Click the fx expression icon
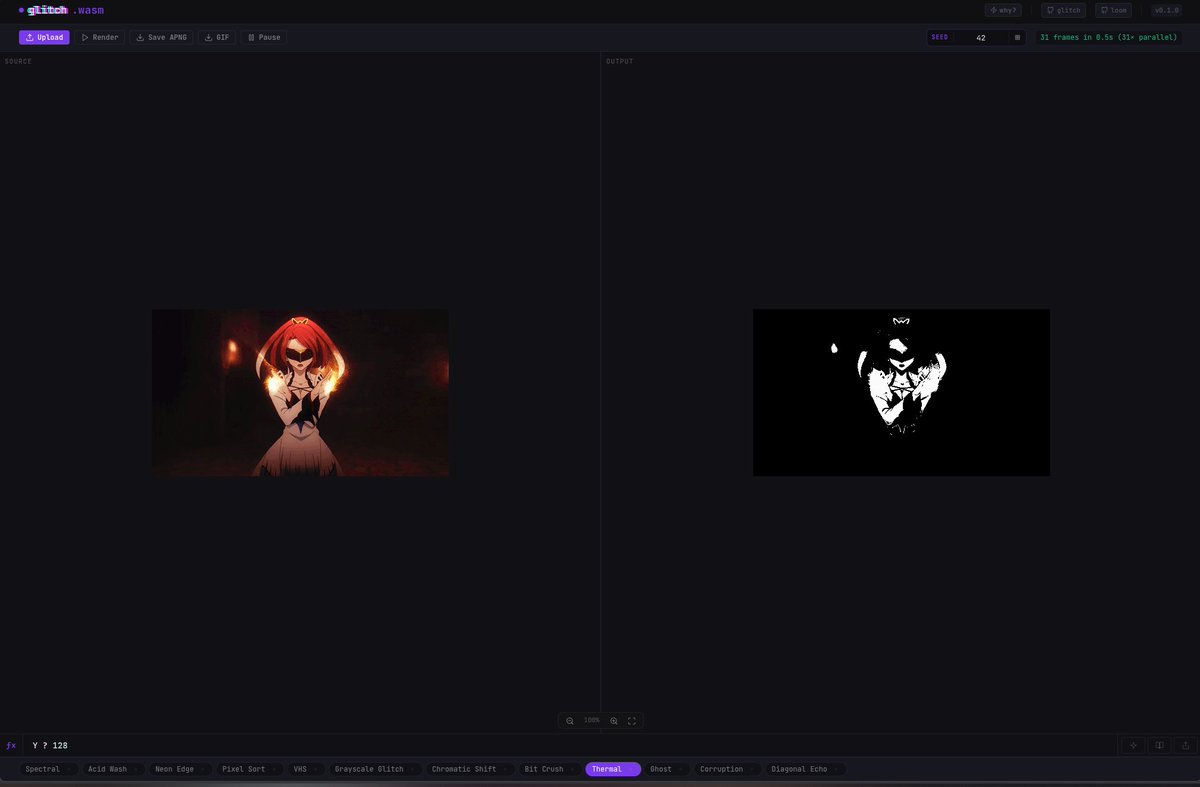 pyautogui.click(x=11, y=745)
